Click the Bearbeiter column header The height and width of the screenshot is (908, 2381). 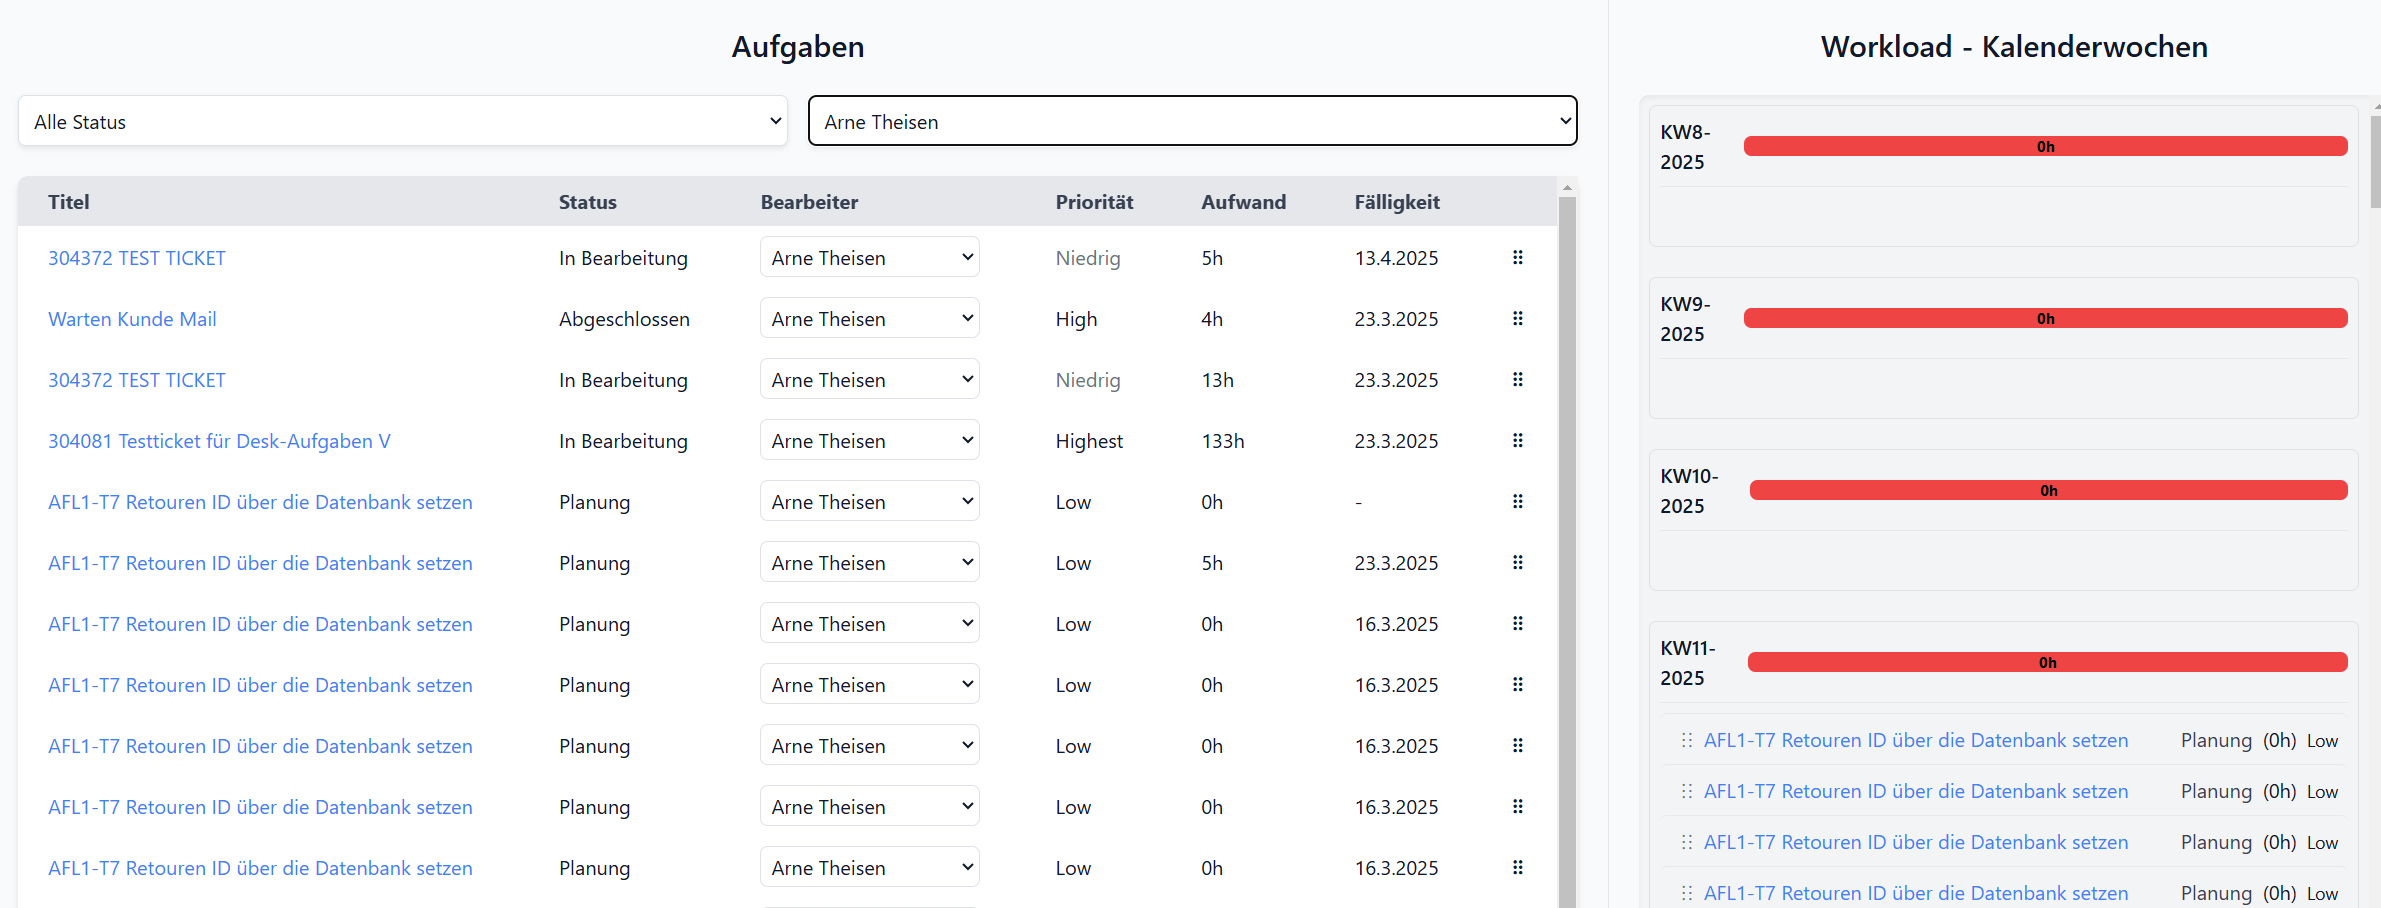(x=809, y=202)
